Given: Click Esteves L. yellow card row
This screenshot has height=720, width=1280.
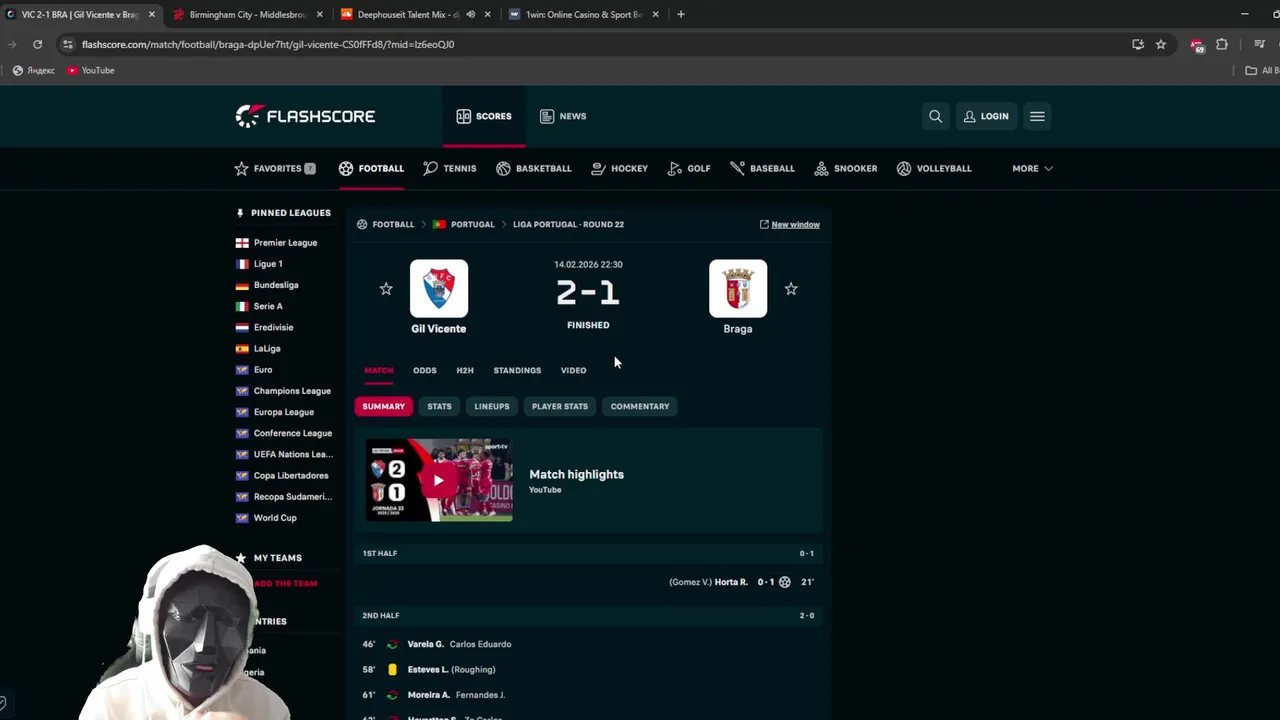Looking at the screenshot, I should tap(588, 669).
